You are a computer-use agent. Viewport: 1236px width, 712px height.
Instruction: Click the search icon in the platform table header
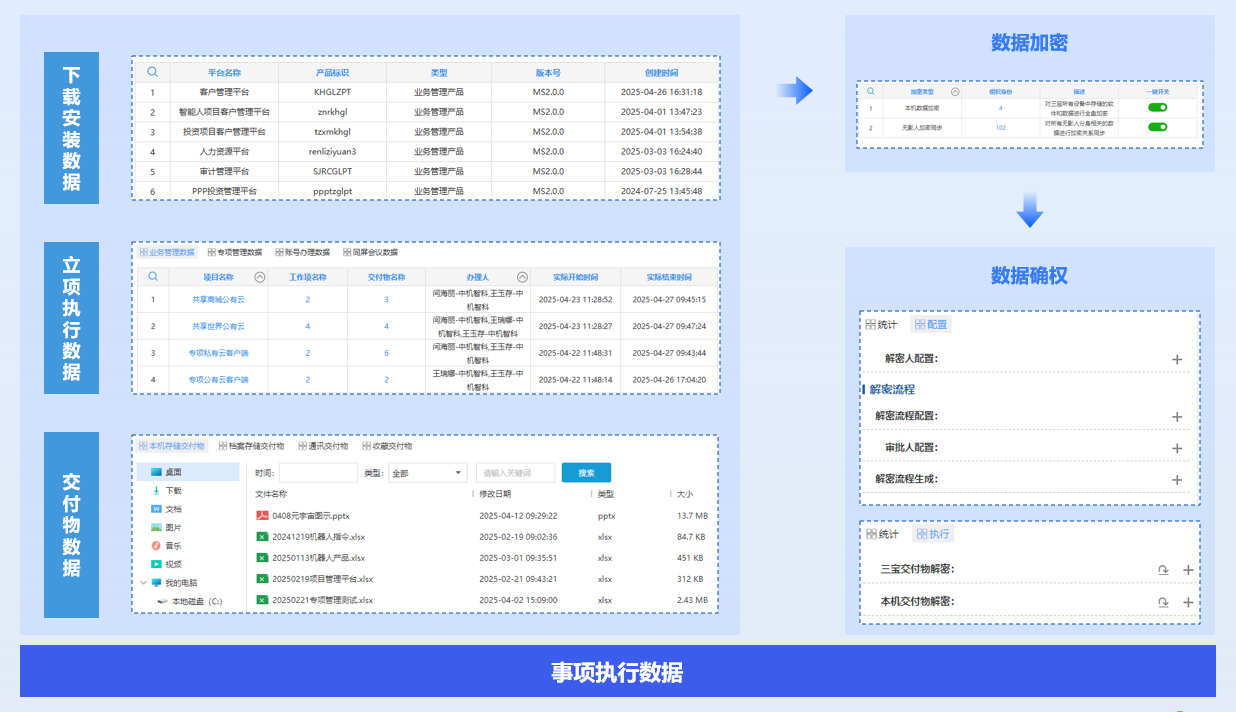(x=152, y=72)
